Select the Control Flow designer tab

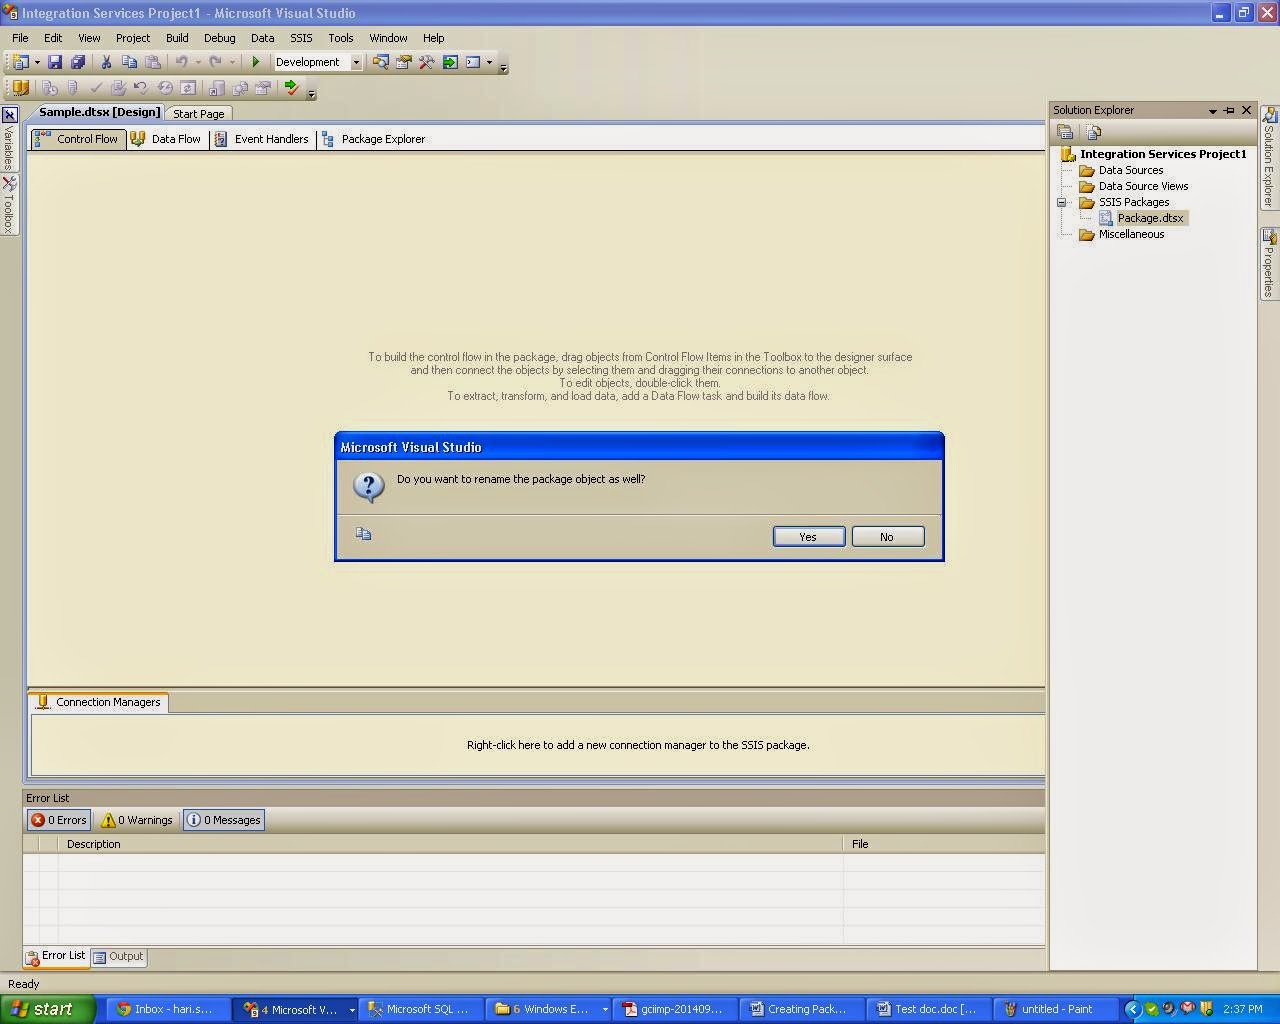coord(77,139)
